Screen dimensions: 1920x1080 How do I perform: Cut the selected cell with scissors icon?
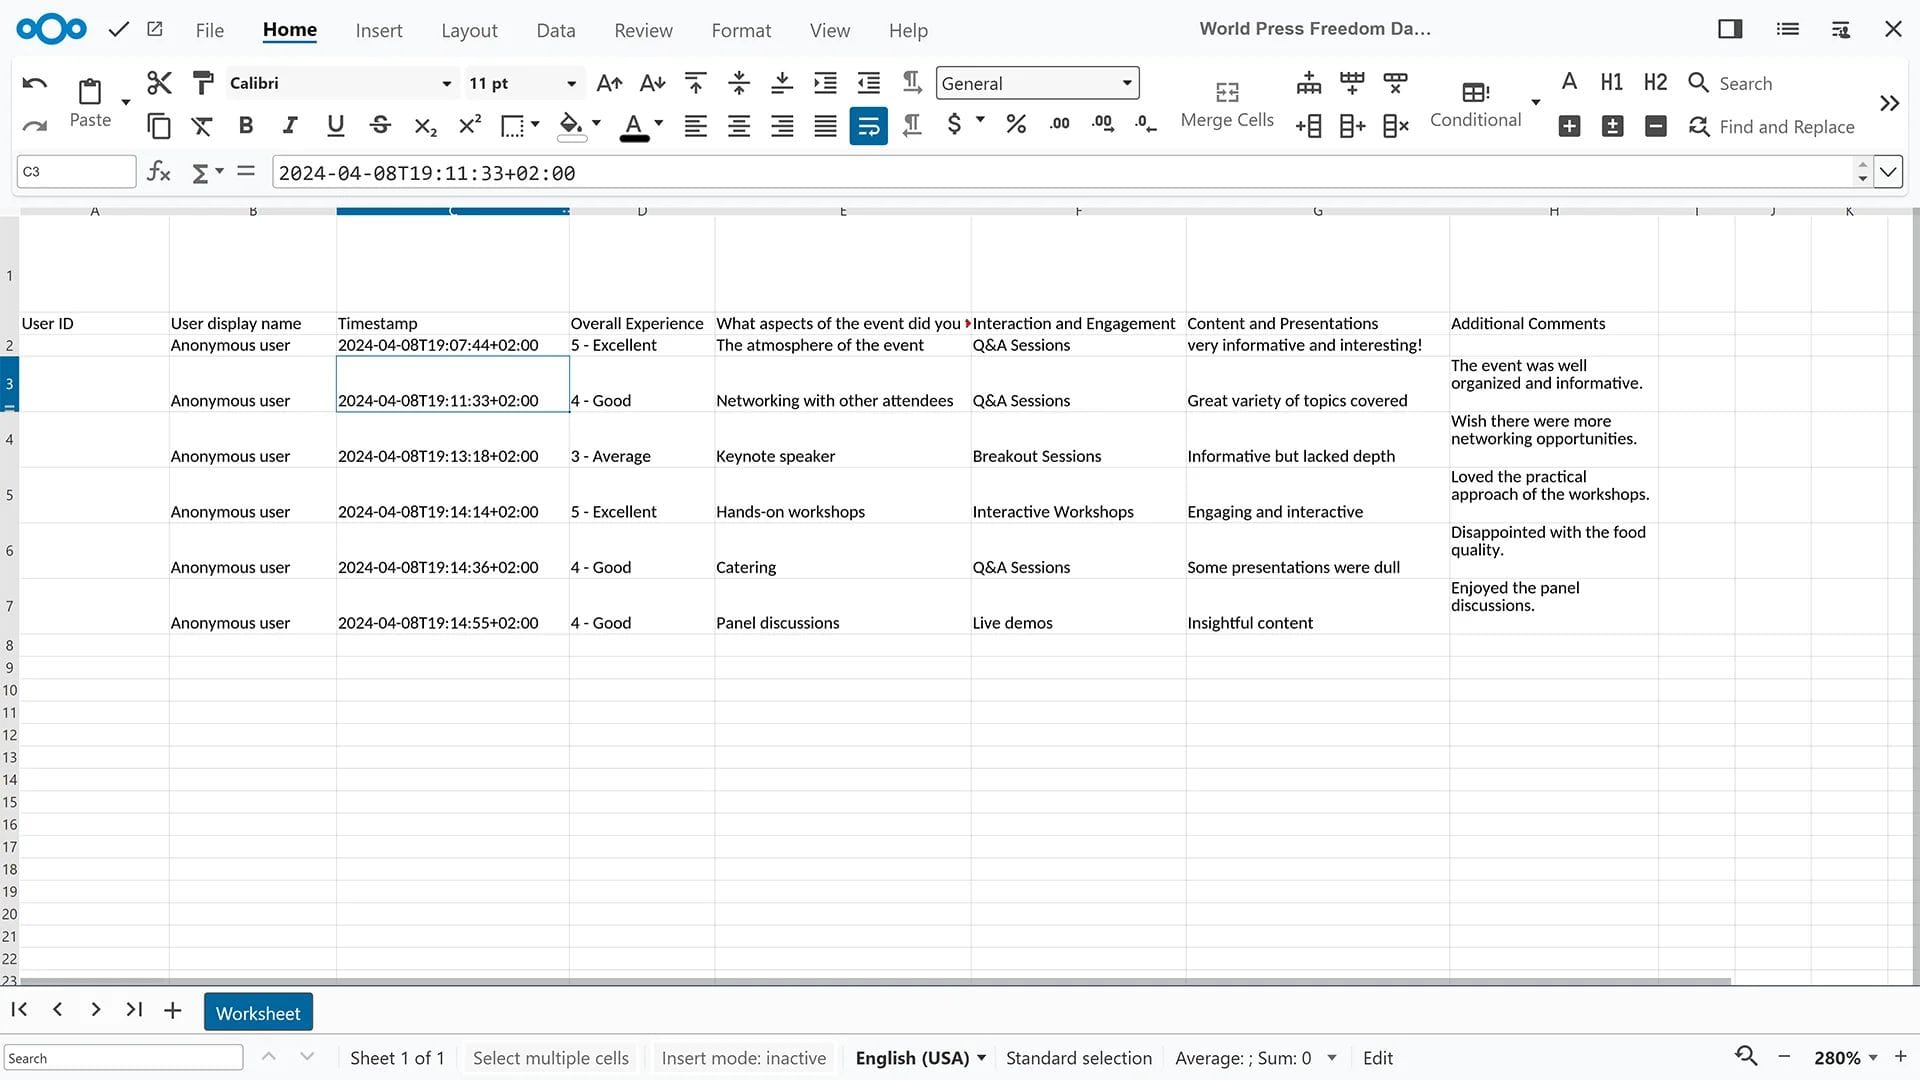(159, 83)
